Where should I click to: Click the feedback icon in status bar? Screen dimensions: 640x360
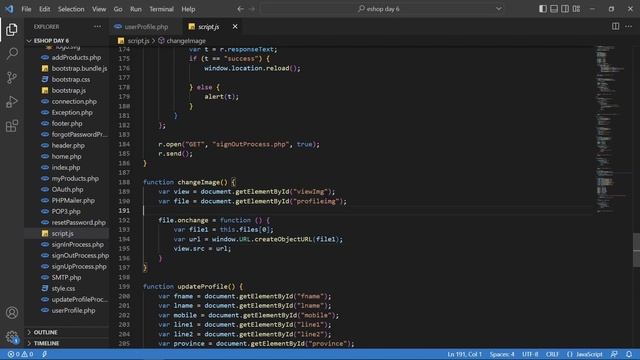tap(614, 354)
